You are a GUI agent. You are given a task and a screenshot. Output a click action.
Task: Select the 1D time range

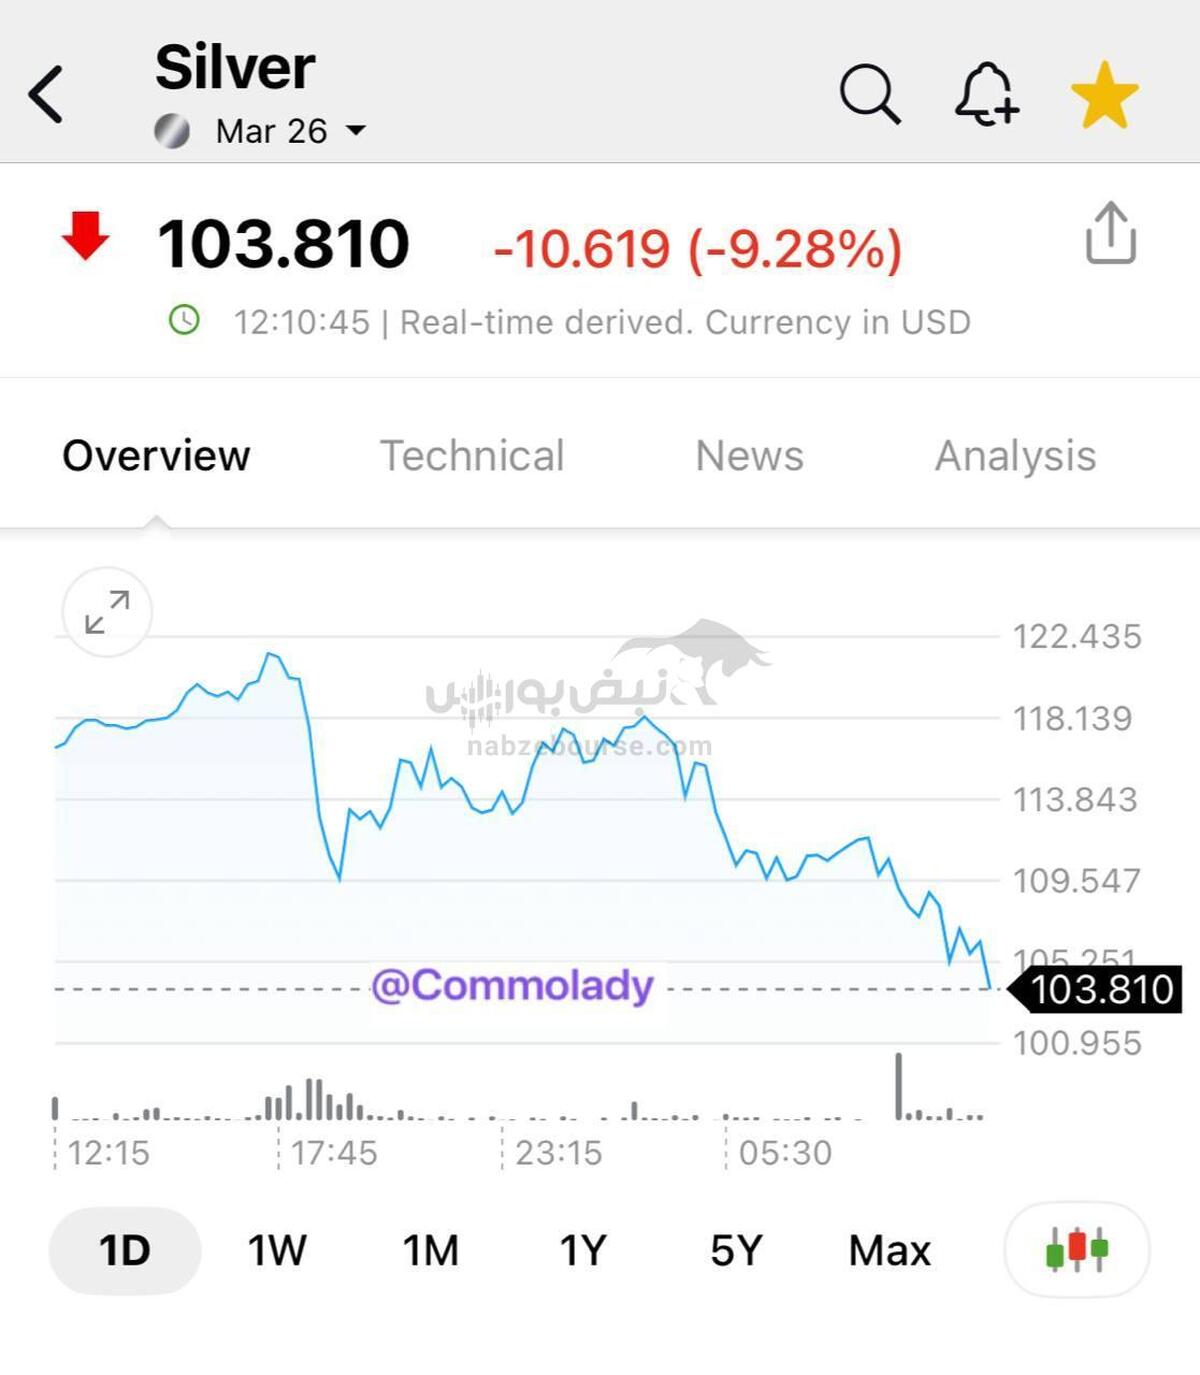pyautogui.click(x=125, y=1250)
